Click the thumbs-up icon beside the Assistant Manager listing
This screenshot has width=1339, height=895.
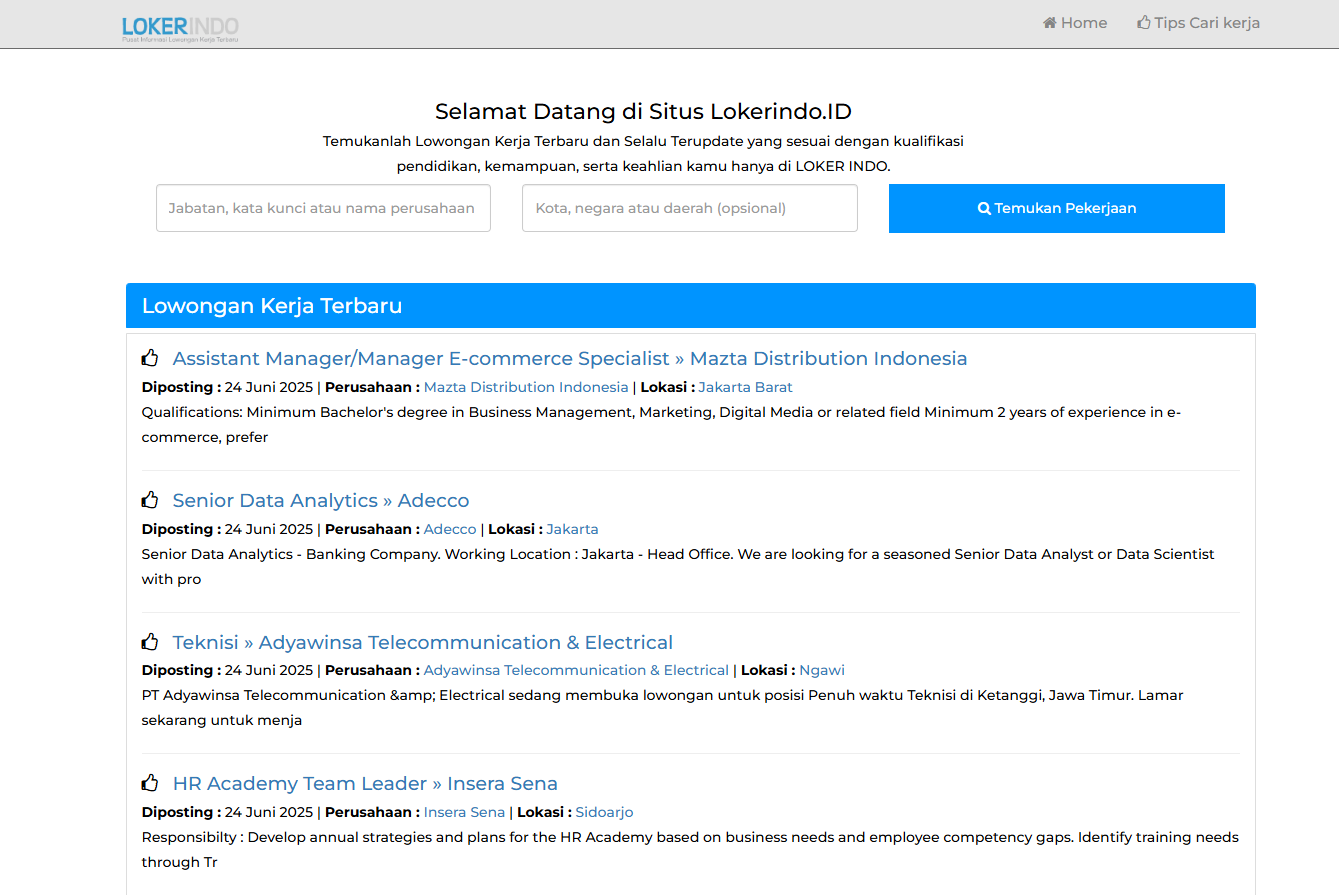pyautogui.click(x=151, y=357)
